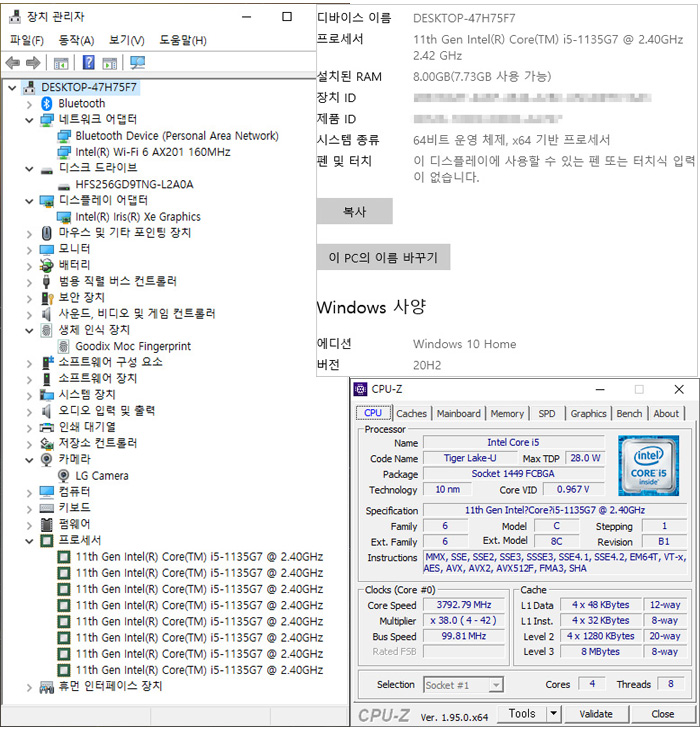Open the 보기(V) menu

[x=127, y=41]
